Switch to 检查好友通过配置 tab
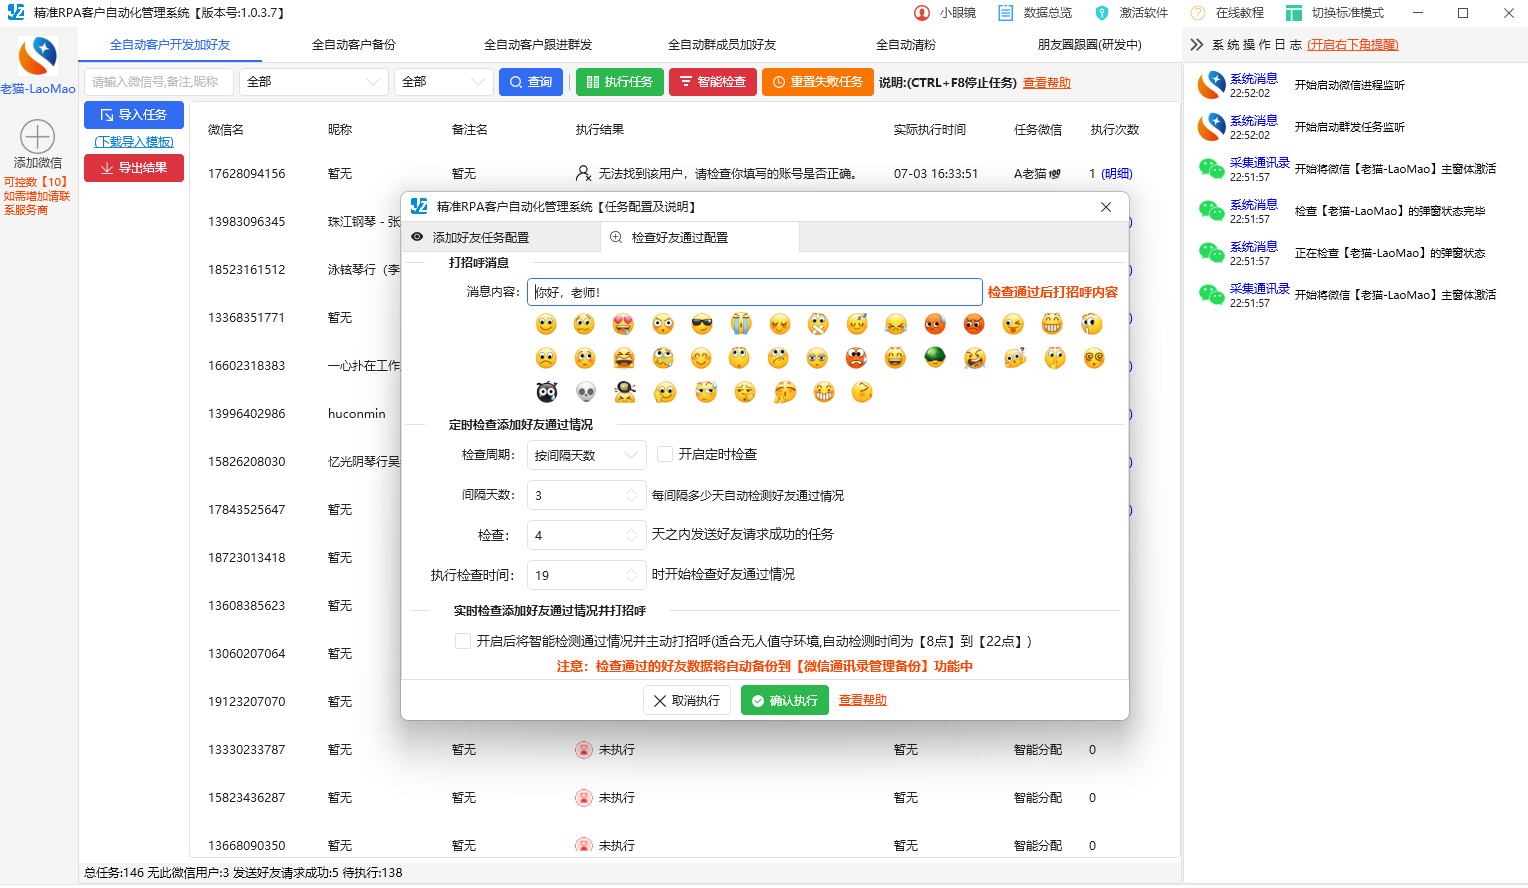Viewport: 1528px width, 888px height. pyautogui.click(x=699, y=237)
